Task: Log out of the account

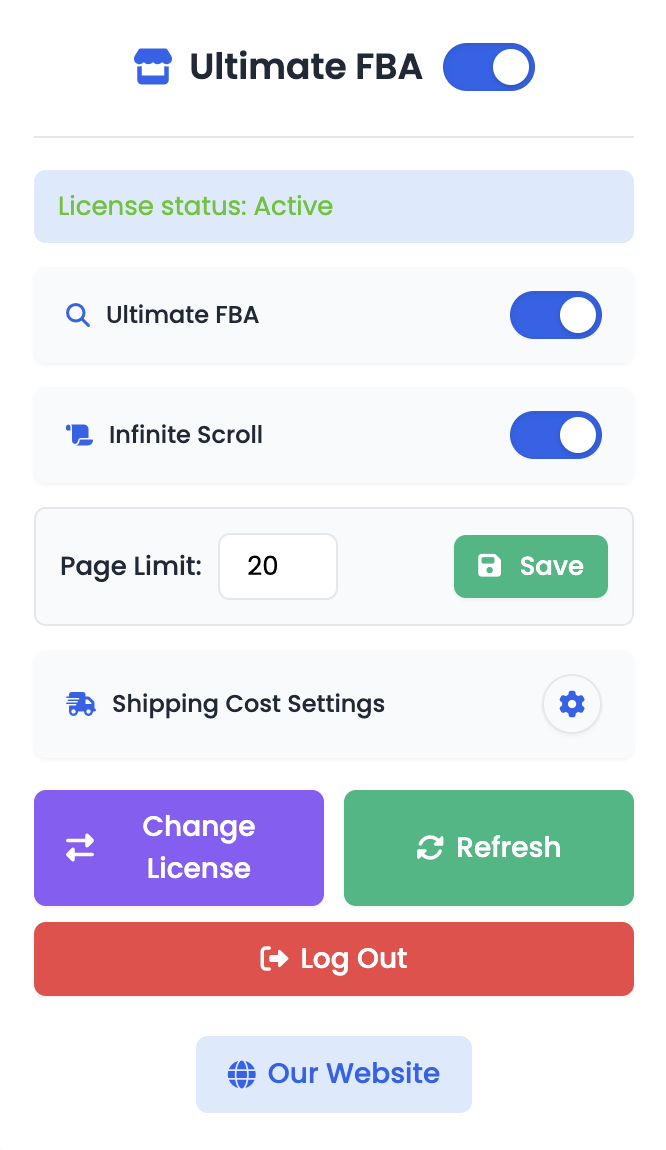Action: [334, 959]
